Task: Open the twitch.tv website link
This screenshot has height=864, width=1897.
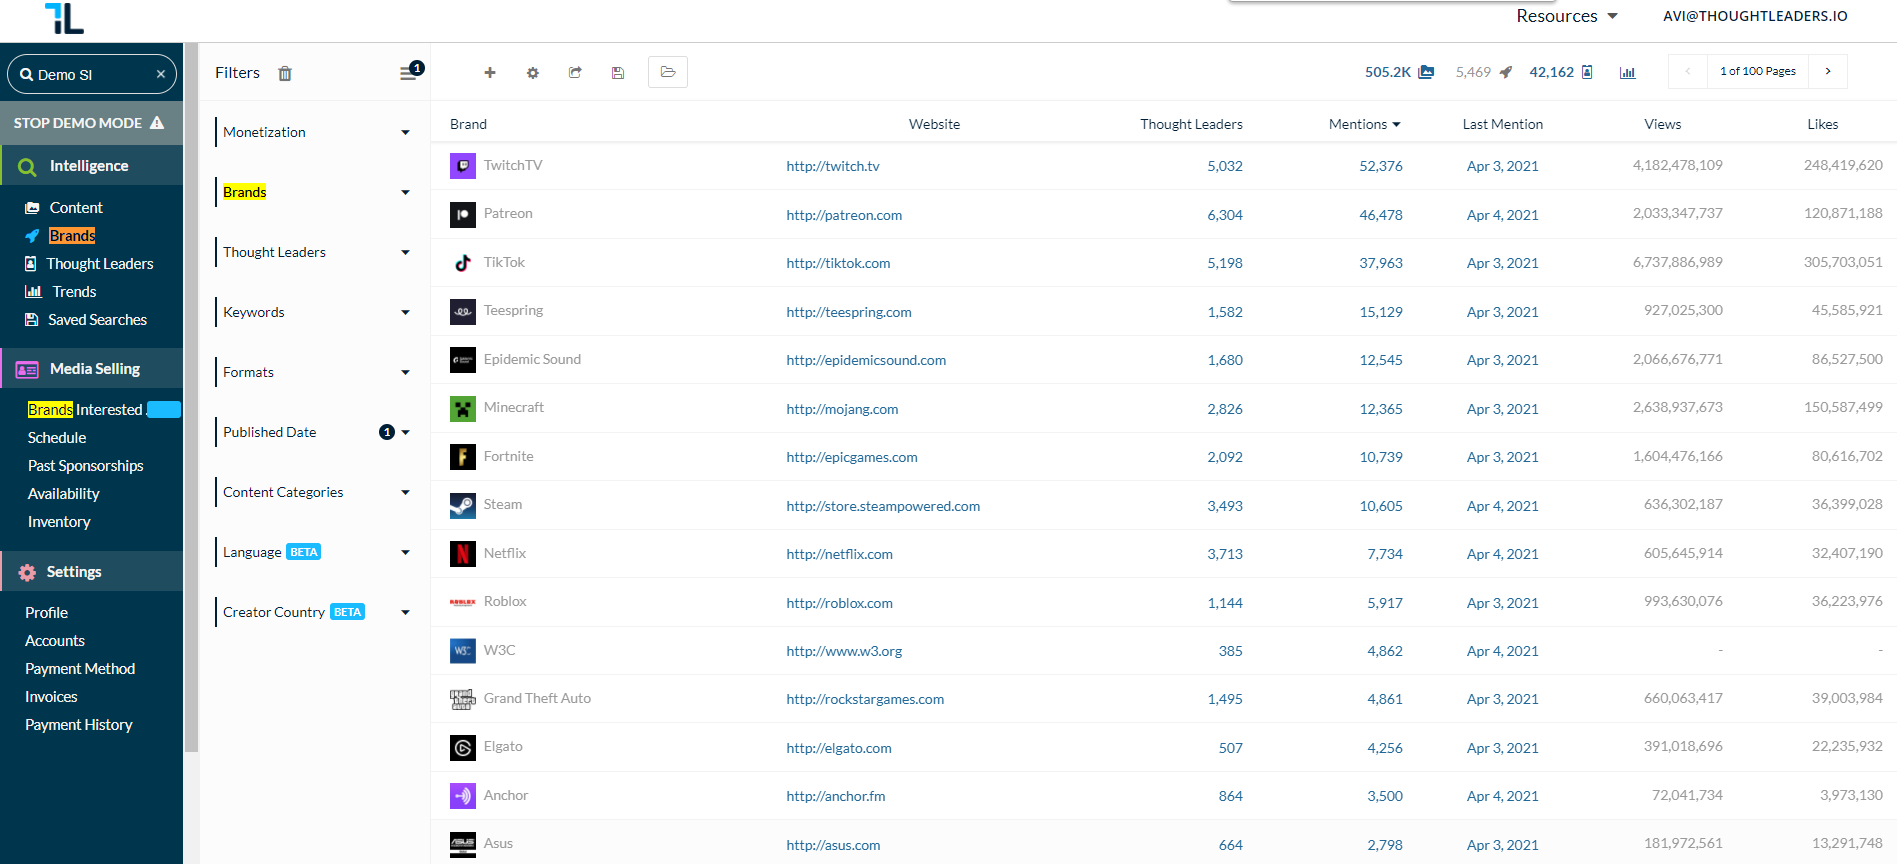Action: tap(833, 166)
